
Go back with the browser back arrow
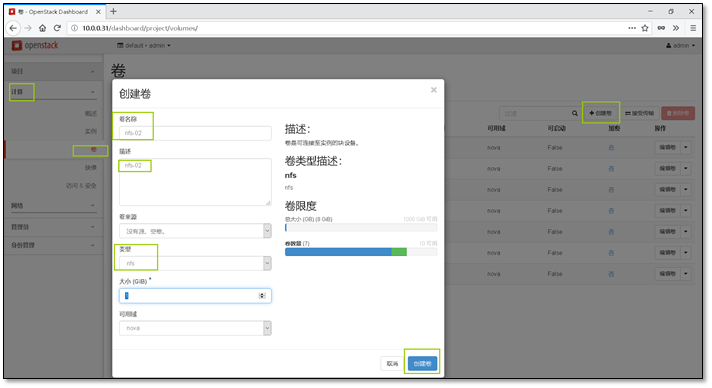click(13, 28)
